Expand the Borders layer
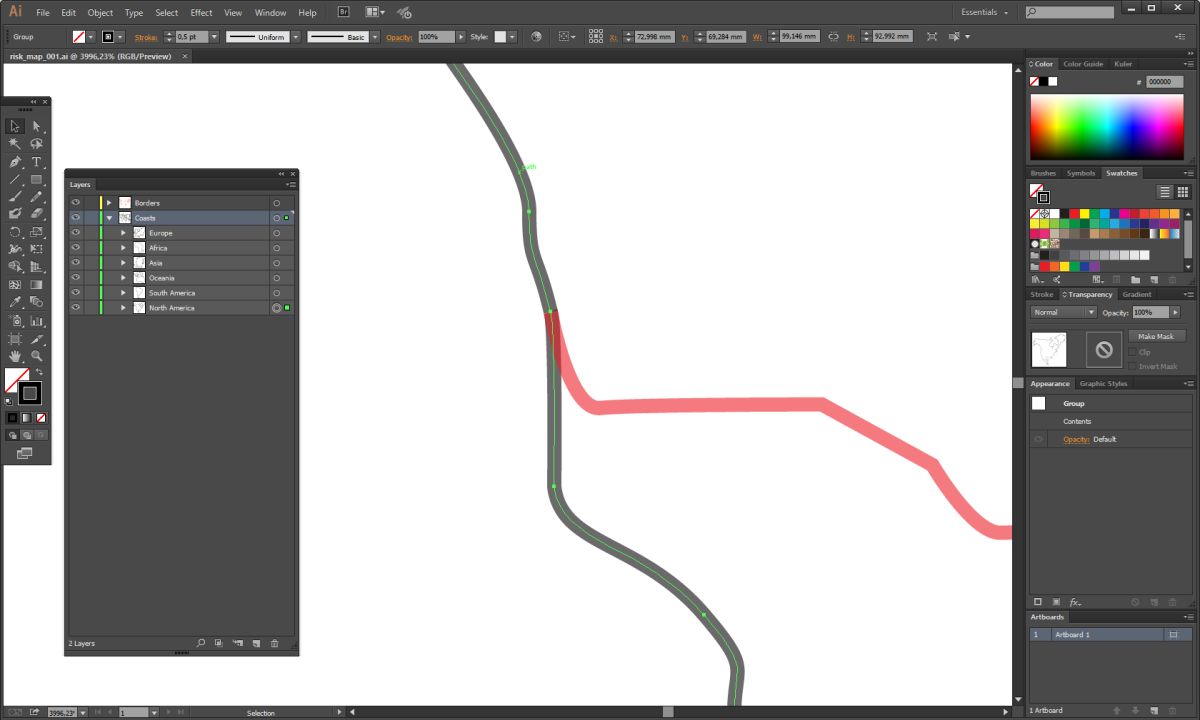 click(x=109, y=203)
